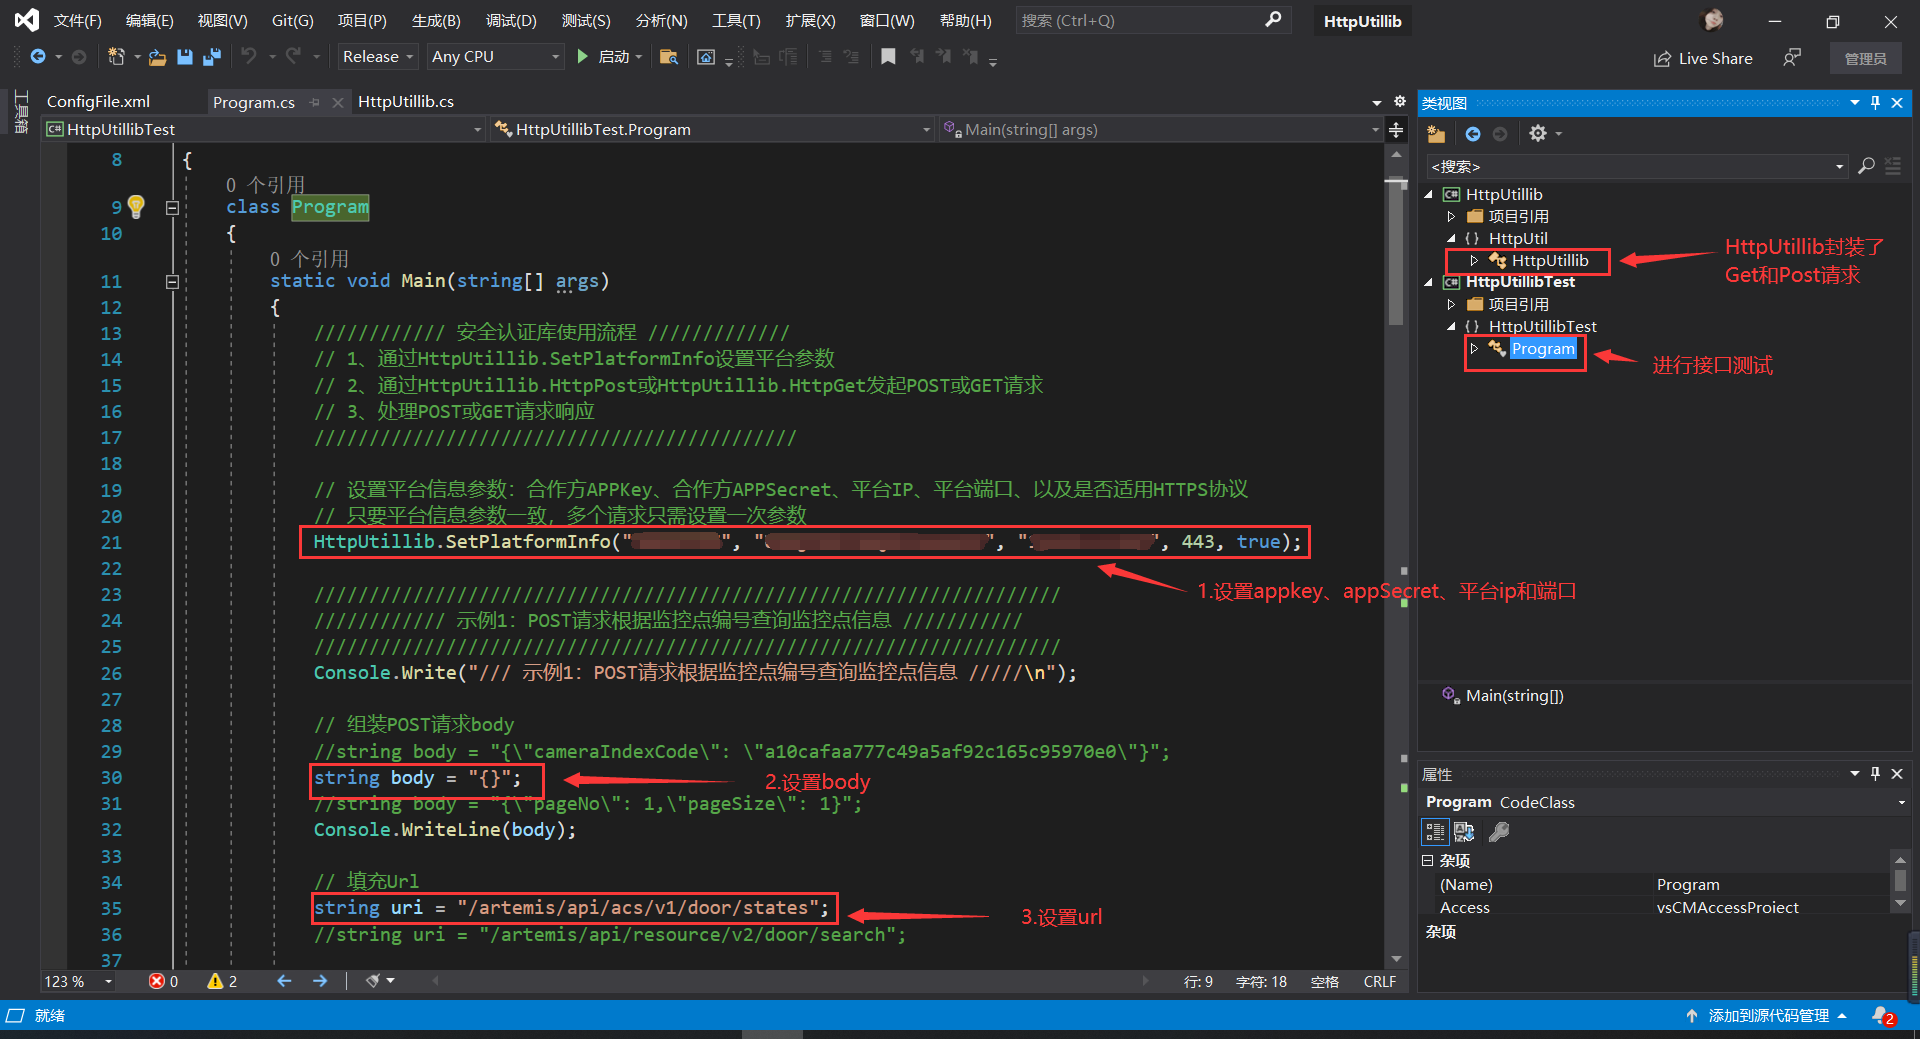Click the previous issue left arrow
The image size is (1920, 1039).
pos(284,981)
